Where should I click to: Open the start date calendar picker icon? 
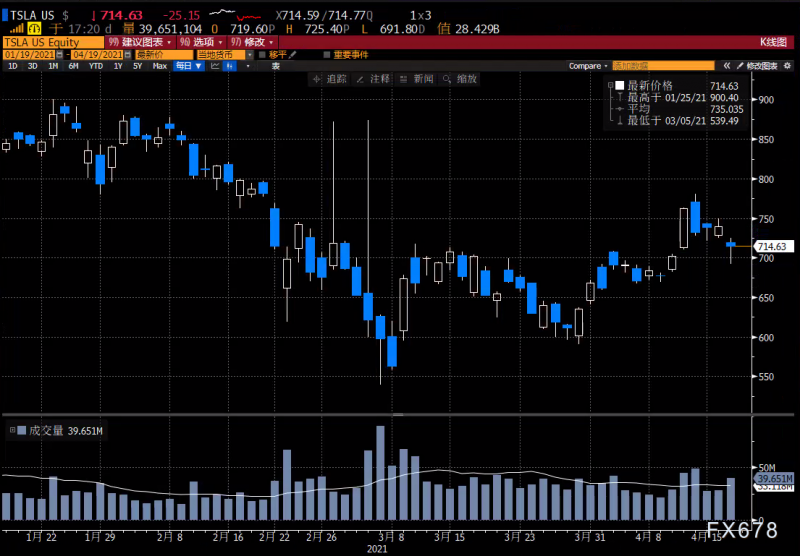click(x=60, y=55)
